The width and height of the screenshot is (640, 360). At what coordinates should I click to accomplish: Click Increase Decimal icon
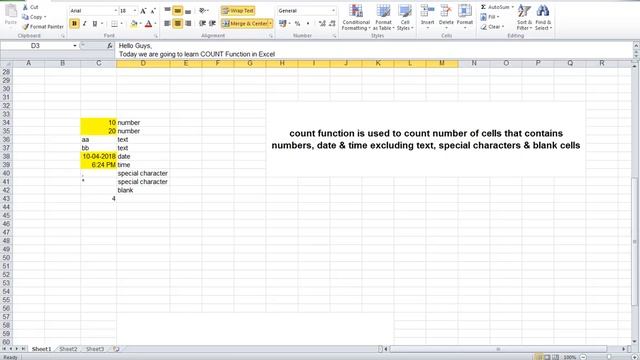(322, 24)
